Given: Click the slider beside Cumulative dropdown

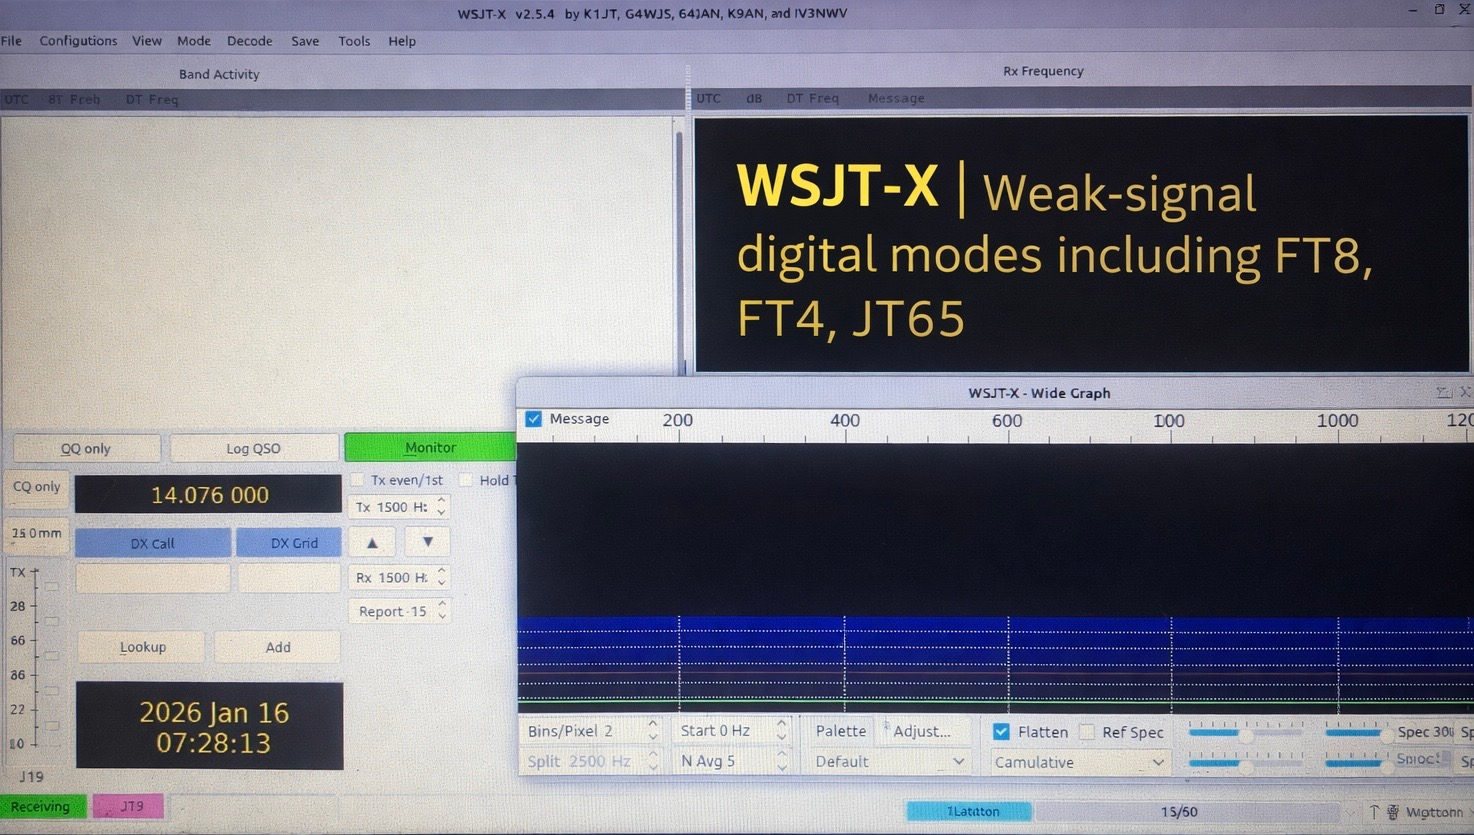Looking at the screenshot, I should [x=1246, y=763].
